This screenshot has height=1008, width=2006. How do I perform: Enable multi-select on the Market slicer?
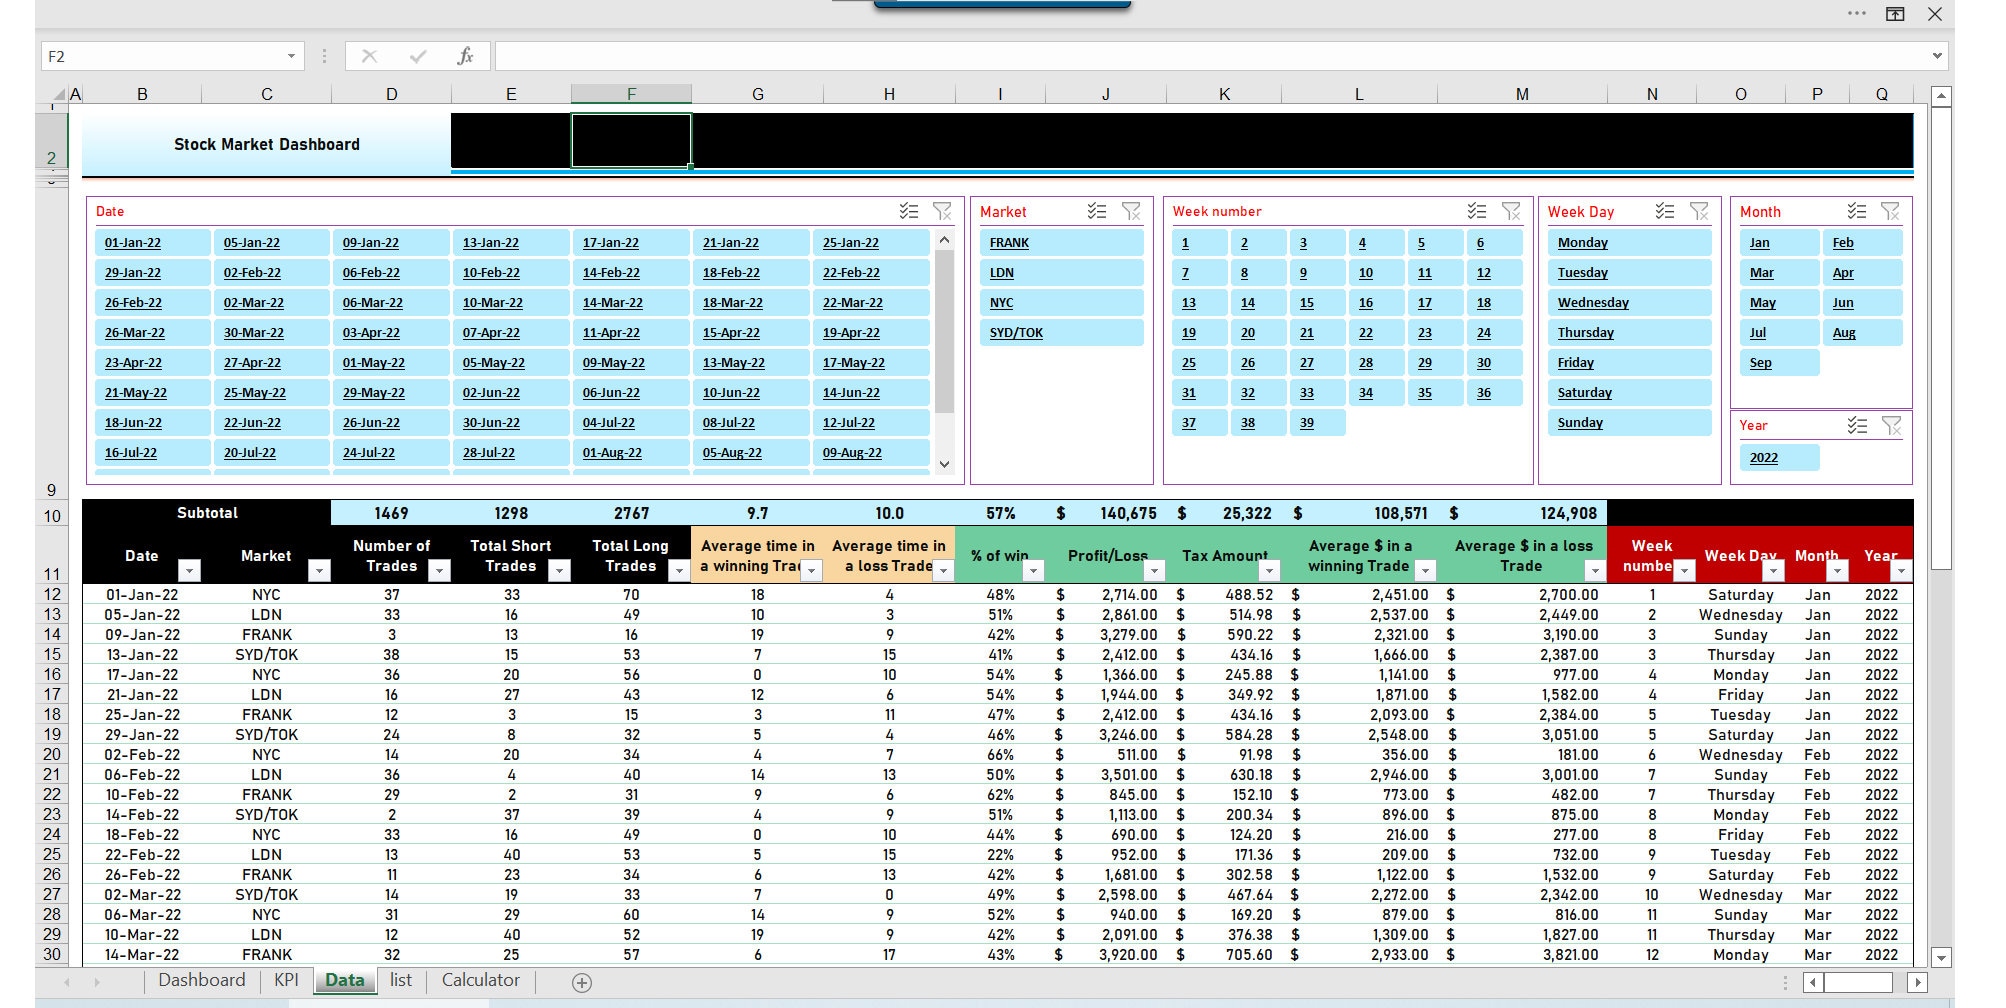pos(1097,211)
